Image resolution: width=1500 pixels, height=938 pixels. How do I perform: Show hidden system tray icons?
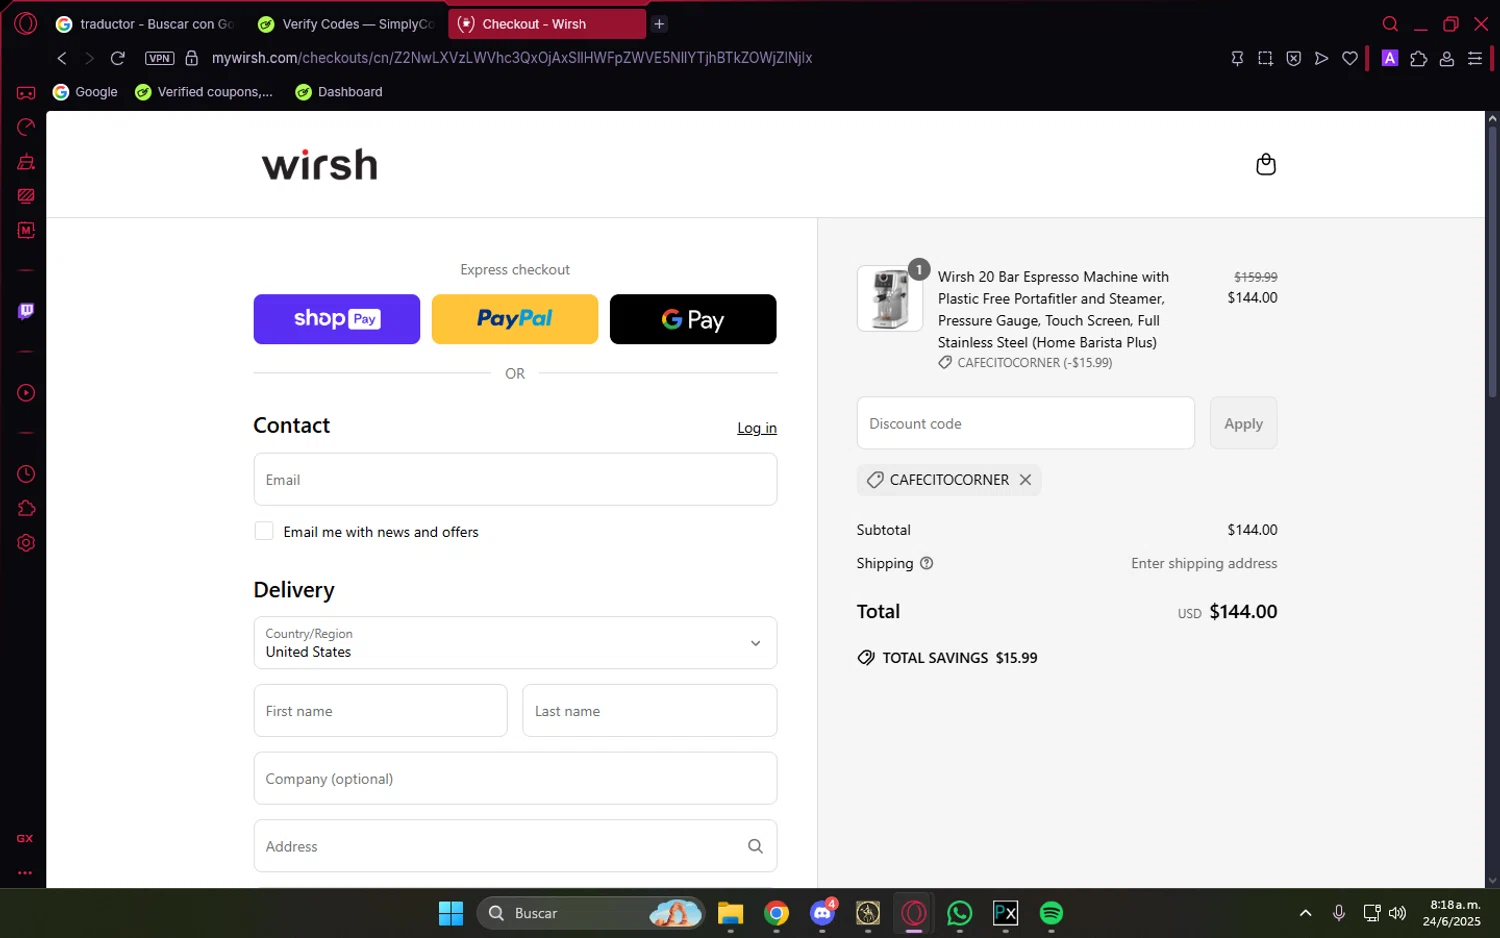[1305, 913]
